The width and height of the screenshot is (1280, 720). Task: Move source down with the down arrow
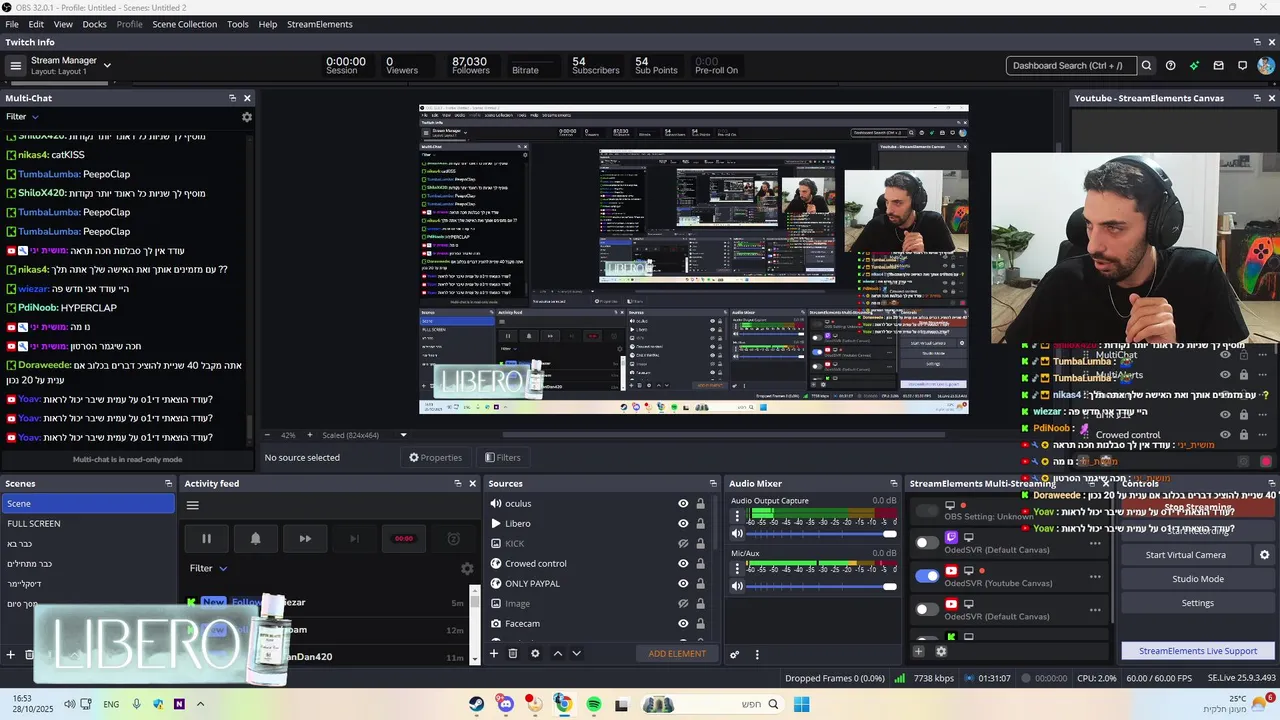click(x=576, y=653)
